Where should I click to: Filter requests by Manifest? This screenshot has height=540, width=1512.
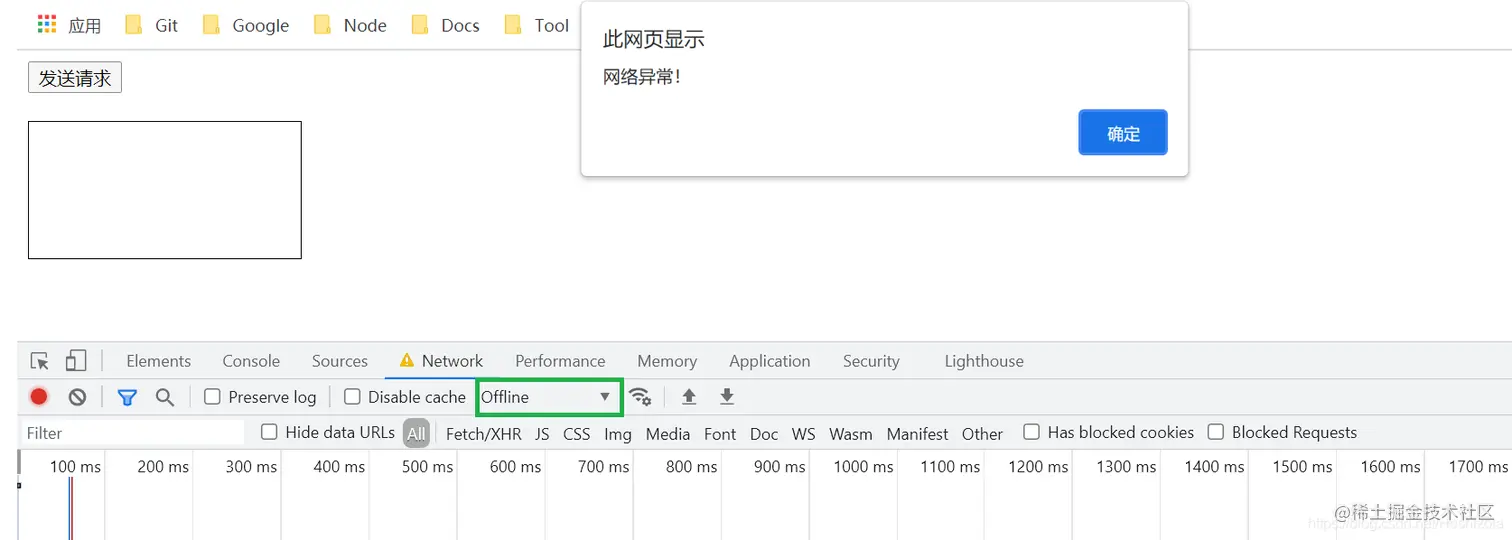pyautogui.click(x=917, y=434)
